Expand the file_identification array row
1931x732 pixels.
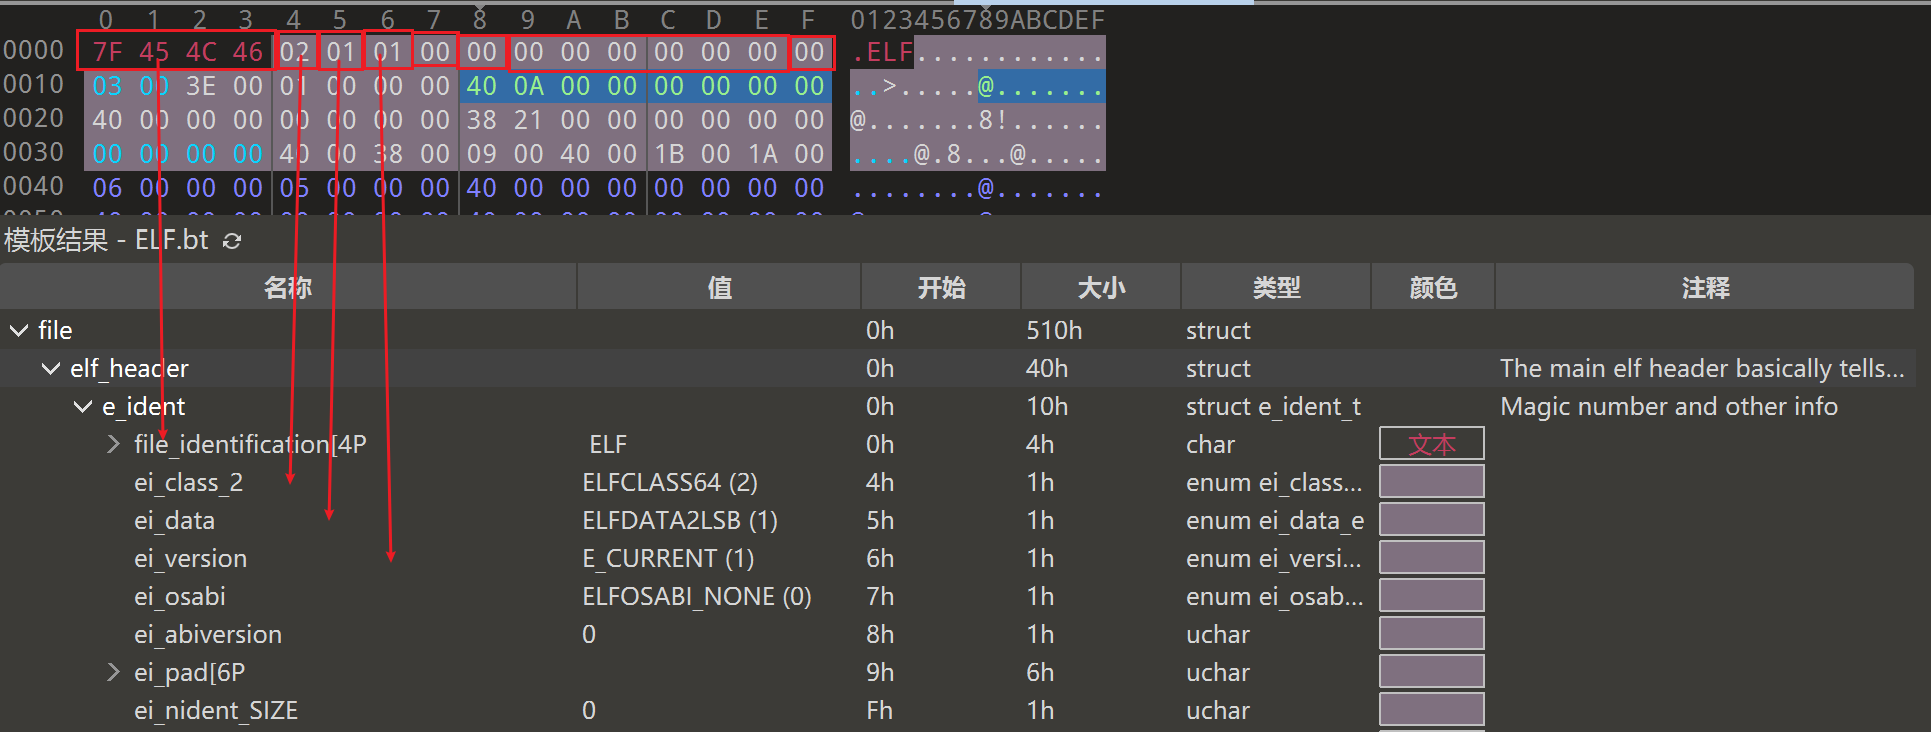click(x=114, y=444)
